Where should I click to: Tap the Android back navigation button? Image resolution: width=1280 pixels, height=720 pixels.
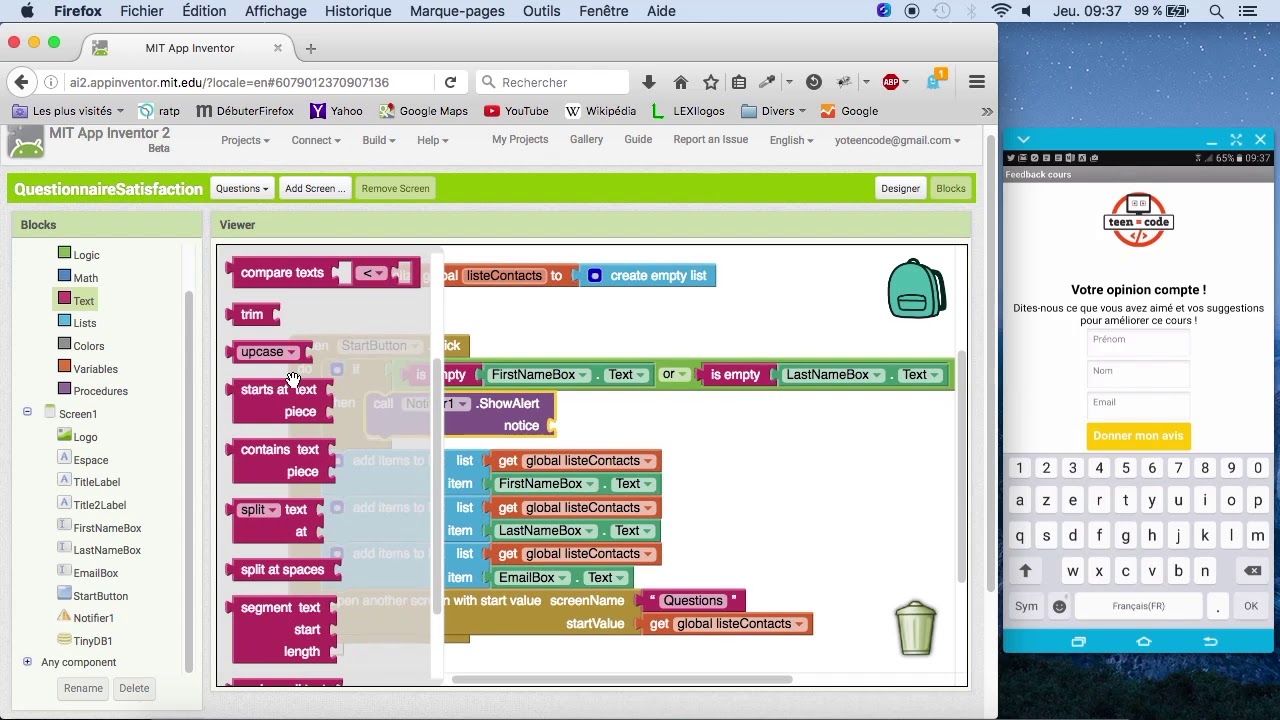[1210, 641]
